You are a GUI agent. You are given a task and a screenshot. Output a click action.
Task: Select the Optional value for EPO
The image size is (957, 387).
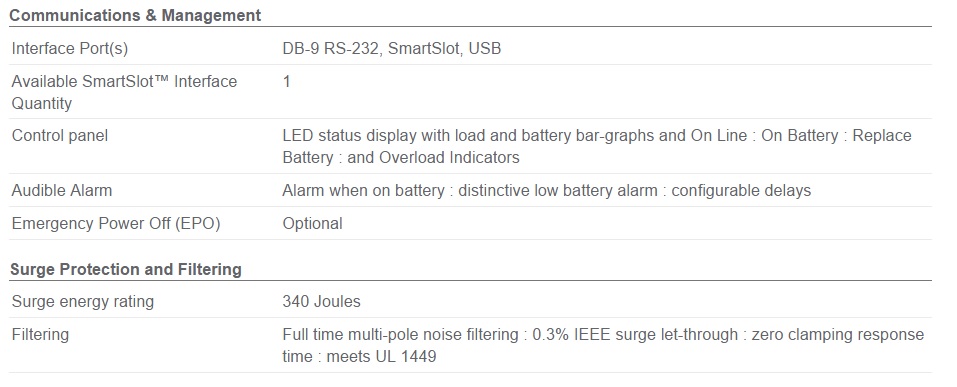pyautogui.click(x=312, y=224)
